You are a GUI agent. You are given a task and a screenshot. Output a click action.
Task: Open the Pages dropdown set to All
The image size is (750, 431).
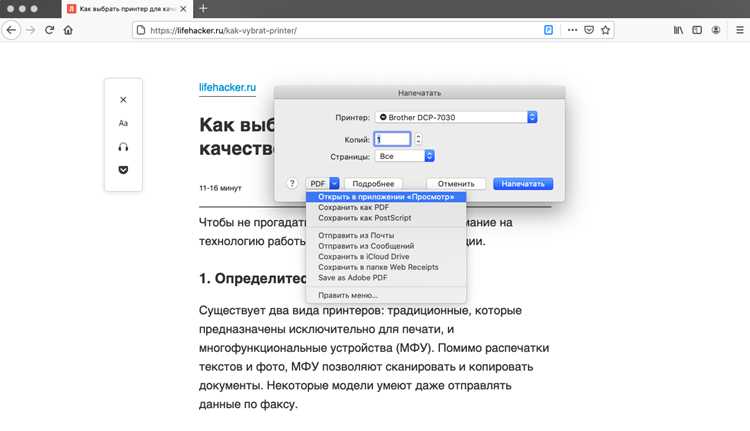pyautogui.click(x=405, y=156)
